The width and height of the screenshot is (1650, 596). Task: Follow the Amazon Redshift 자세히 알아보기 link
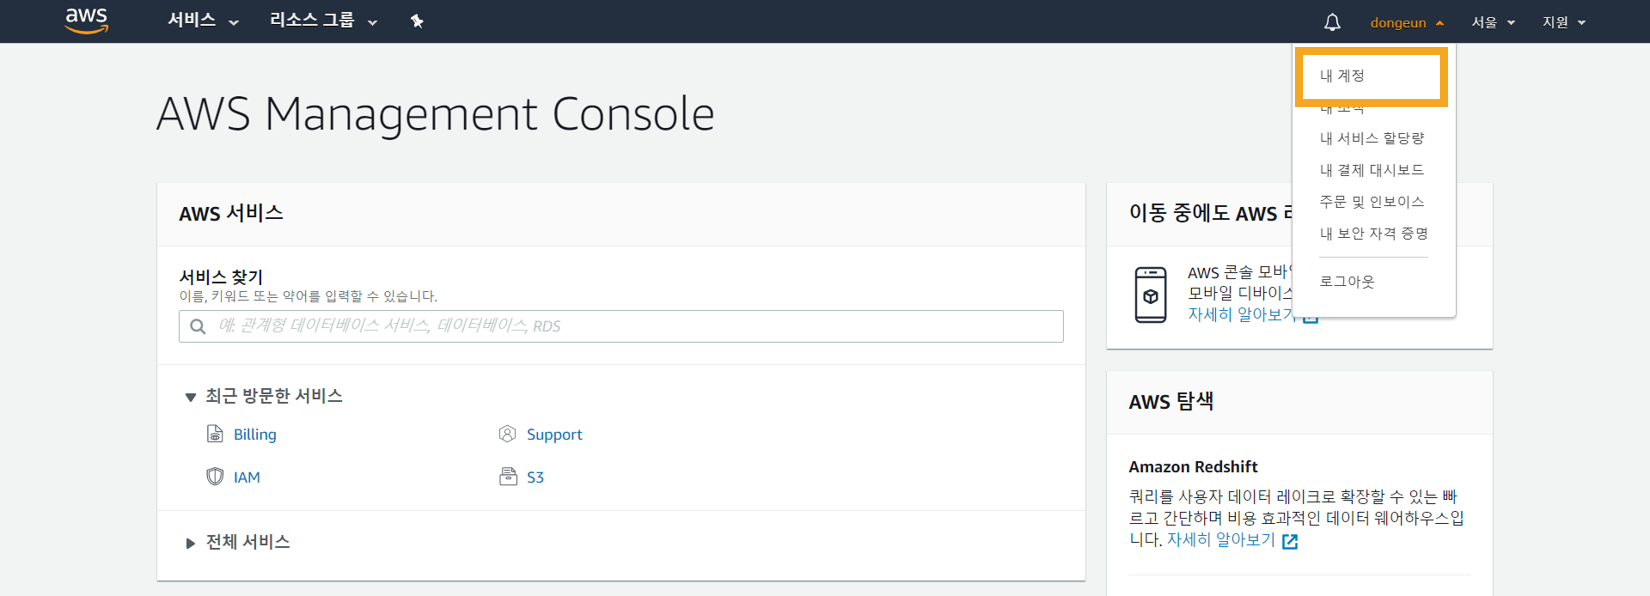[1221, 540]
